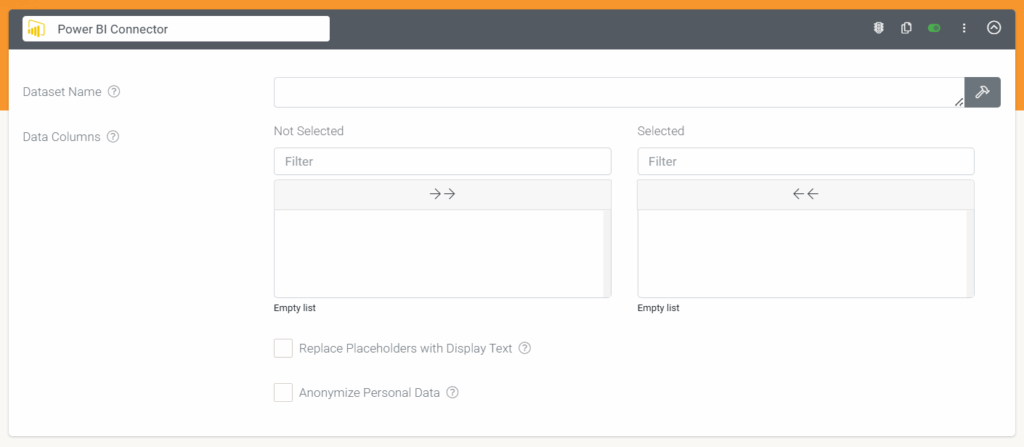
Task: Click the Dataset Name text area
Action: point(619,92)
